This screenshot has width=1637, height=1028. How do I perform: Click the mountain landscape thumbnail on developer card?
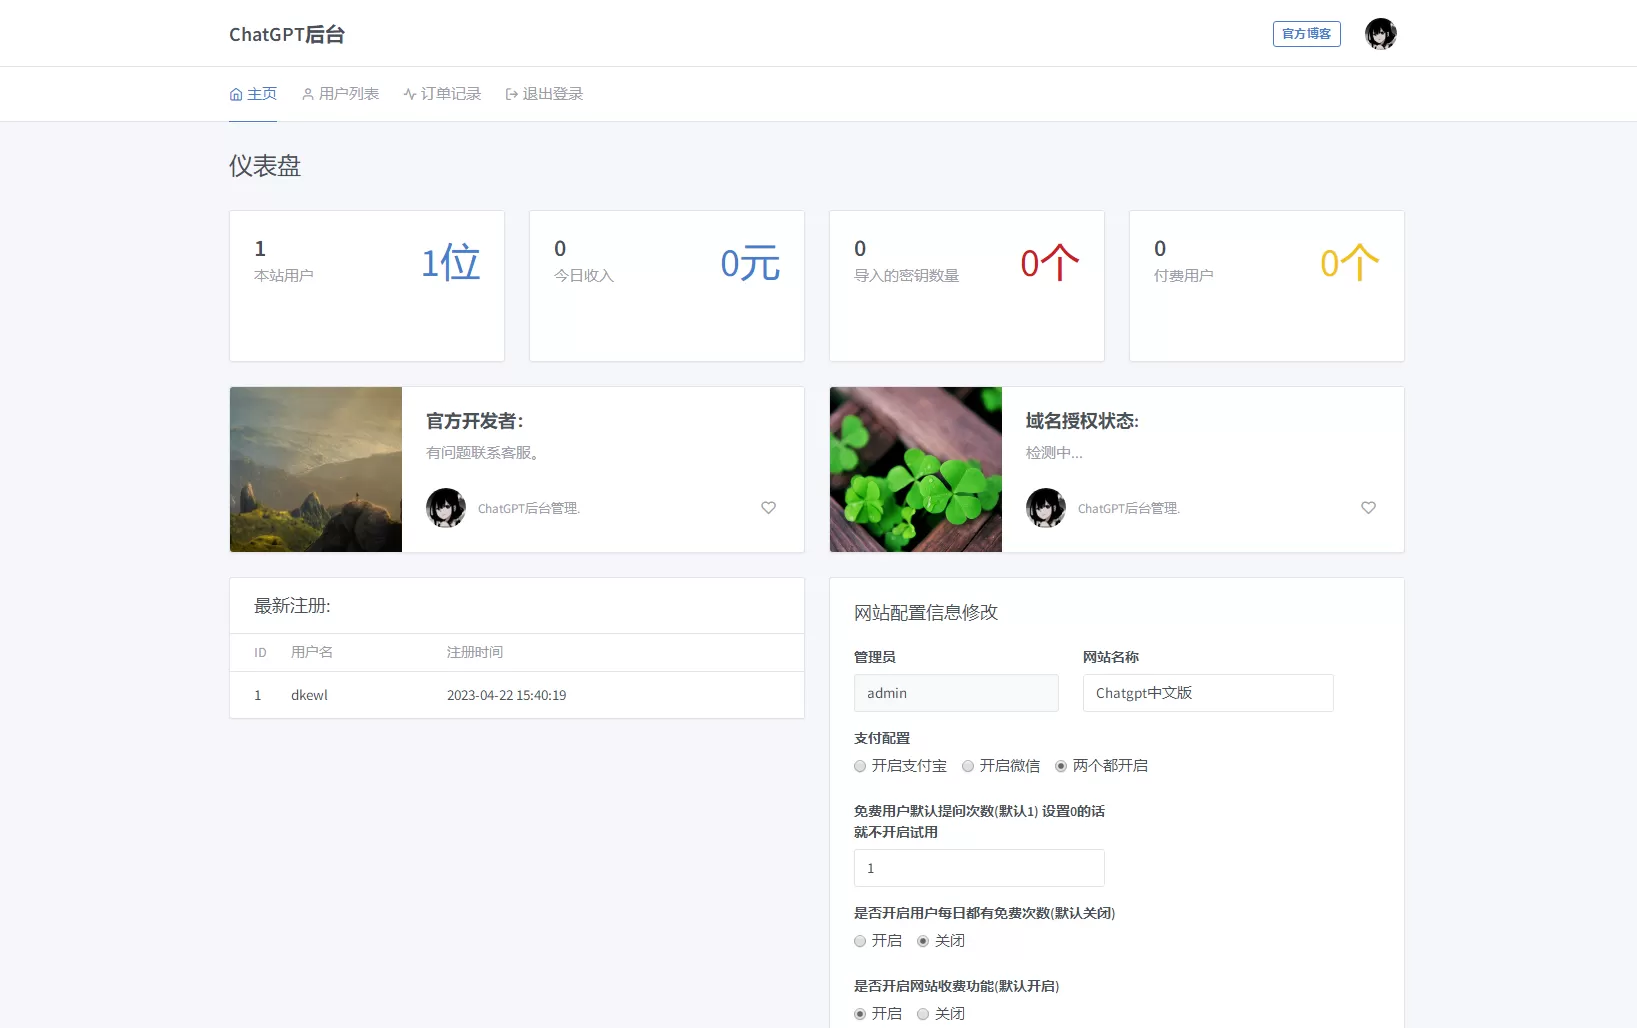pyautogui.click(x=315, y=470)
